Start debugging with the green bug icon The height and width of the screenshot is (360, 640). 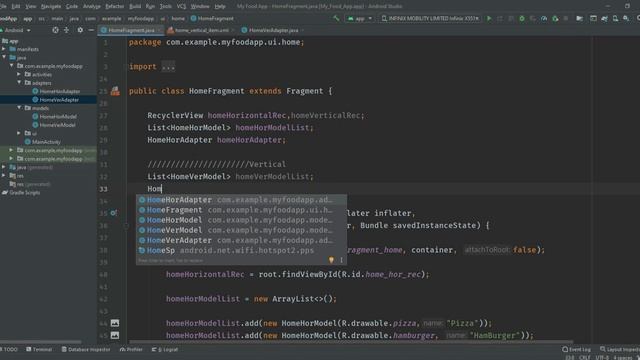pos(522,18)
